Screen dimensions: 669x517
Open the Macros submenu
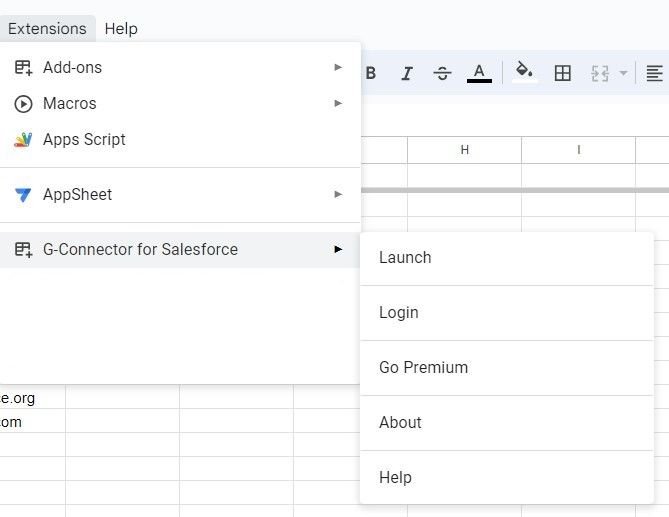click(x=180, y=103)
